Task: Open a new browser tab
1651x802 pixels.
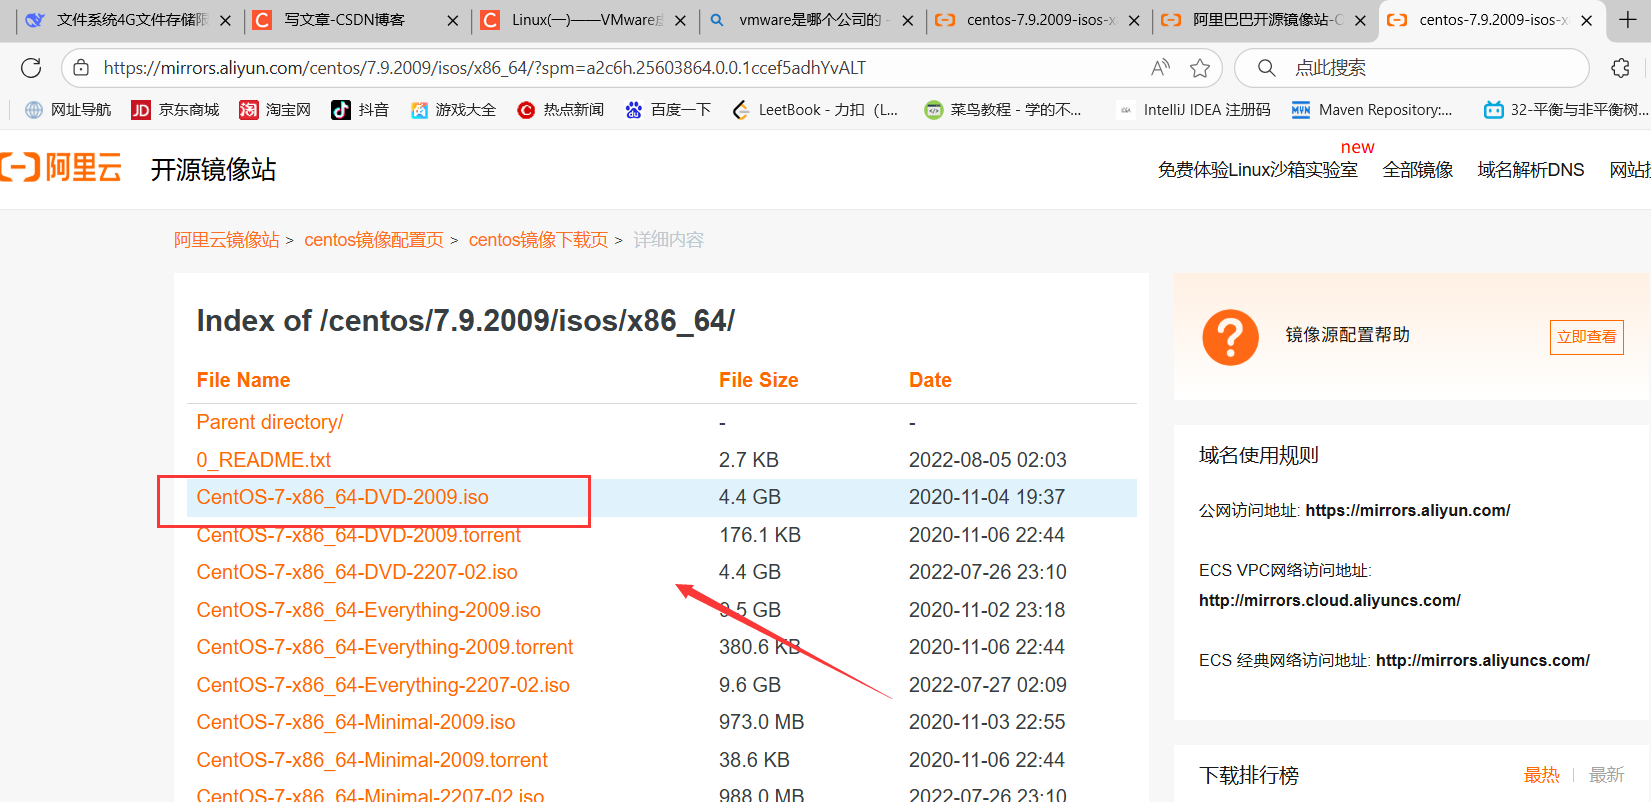Action: pos(1628,20)
